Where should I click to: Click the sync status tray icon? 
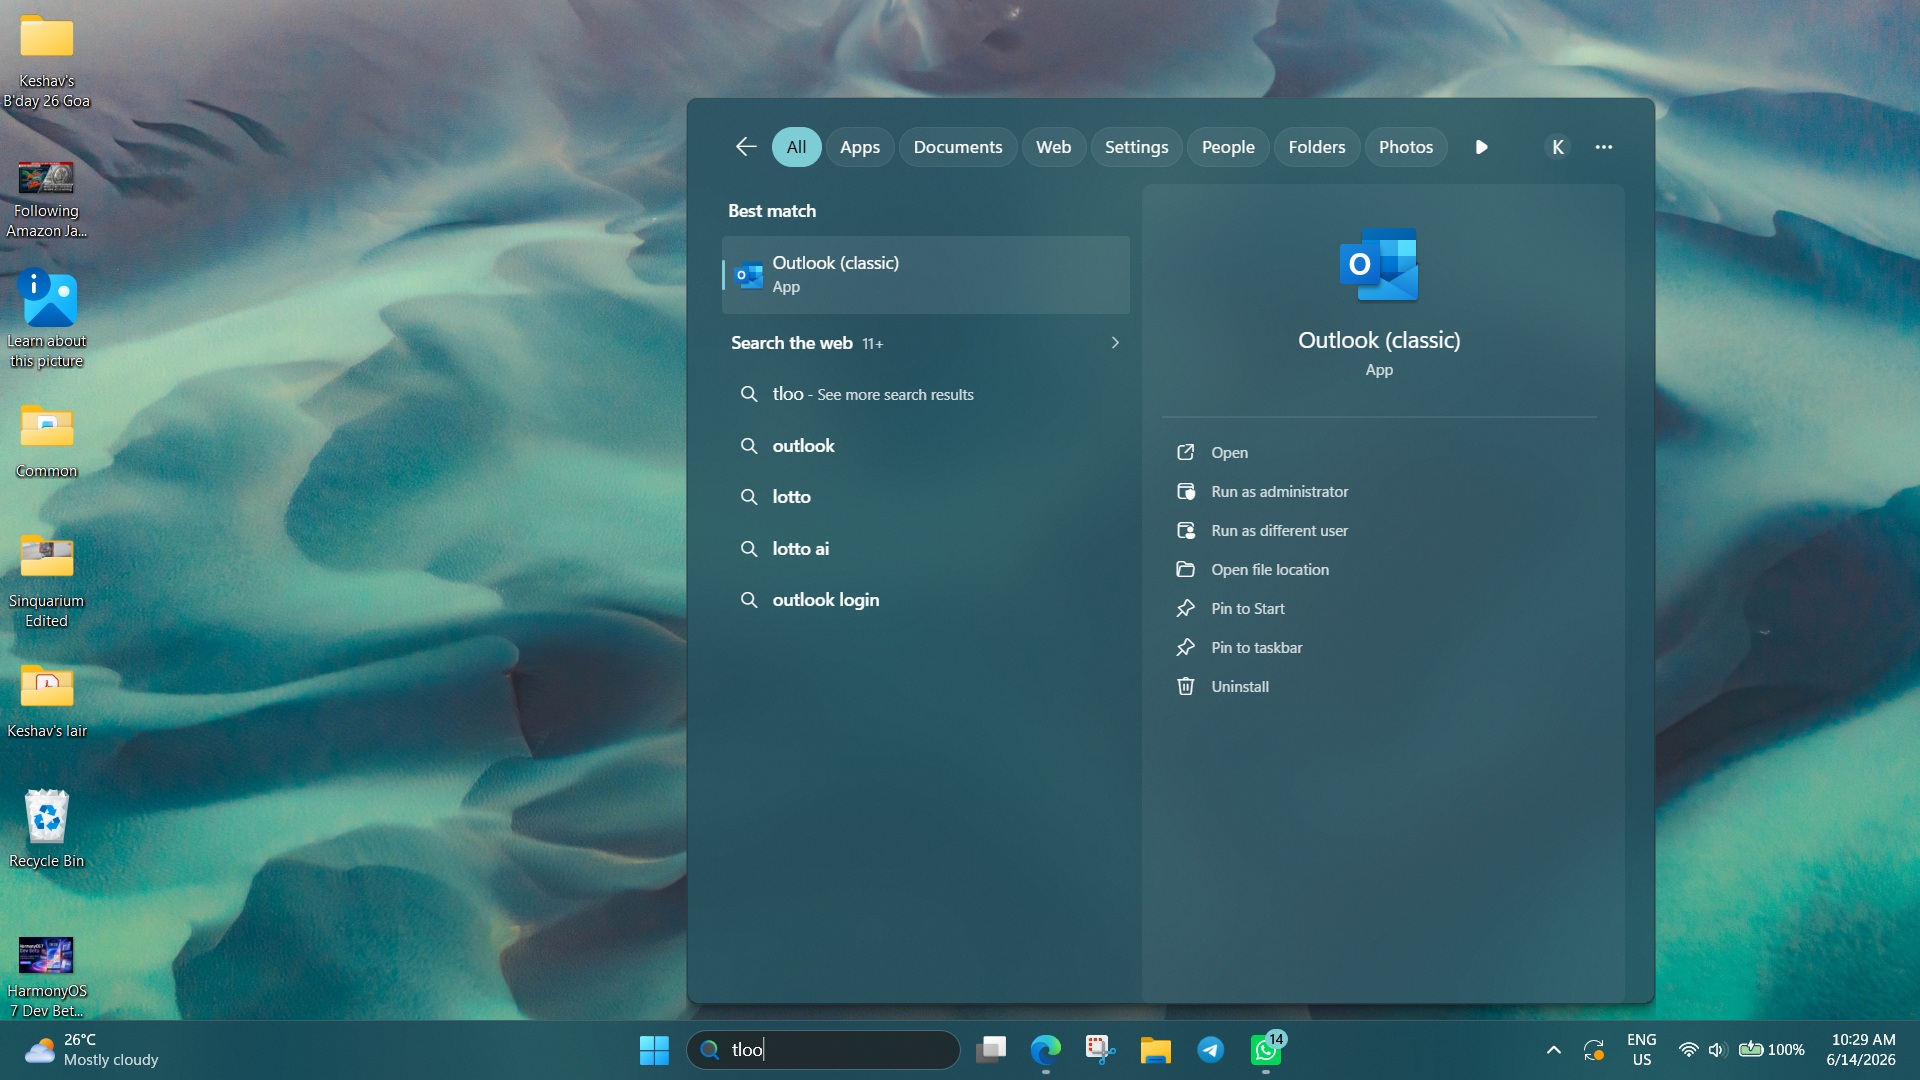(x=1594, y=1050)
